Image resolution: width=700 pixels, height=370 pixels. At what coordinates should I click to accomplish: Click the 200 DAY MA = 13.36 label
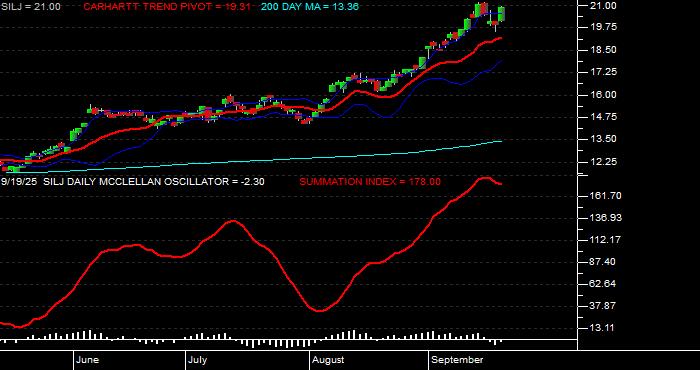pos(309,7)
